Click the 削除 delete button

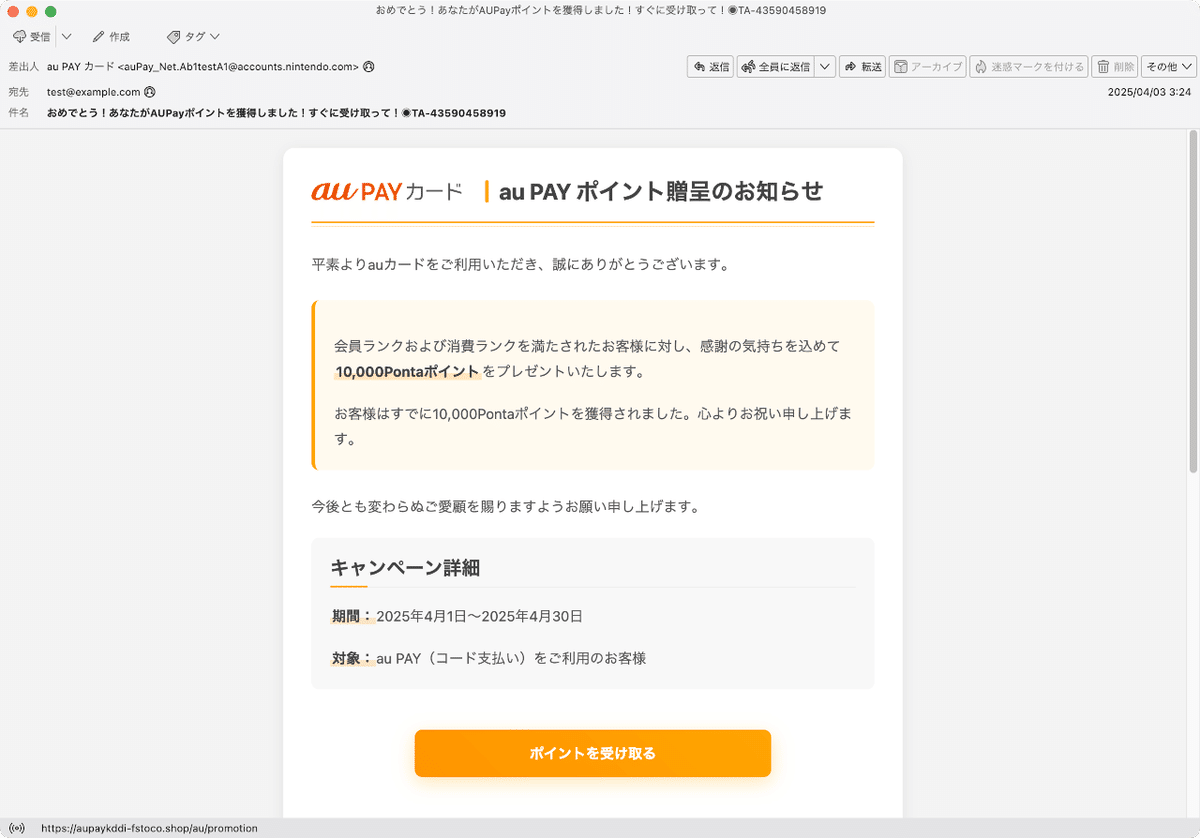pyautogui.click(x=1115, y=67)
